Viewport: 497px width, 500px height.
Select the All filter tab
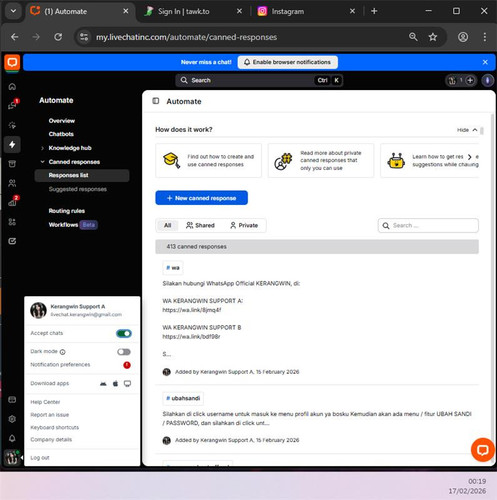tap(167, 226)
